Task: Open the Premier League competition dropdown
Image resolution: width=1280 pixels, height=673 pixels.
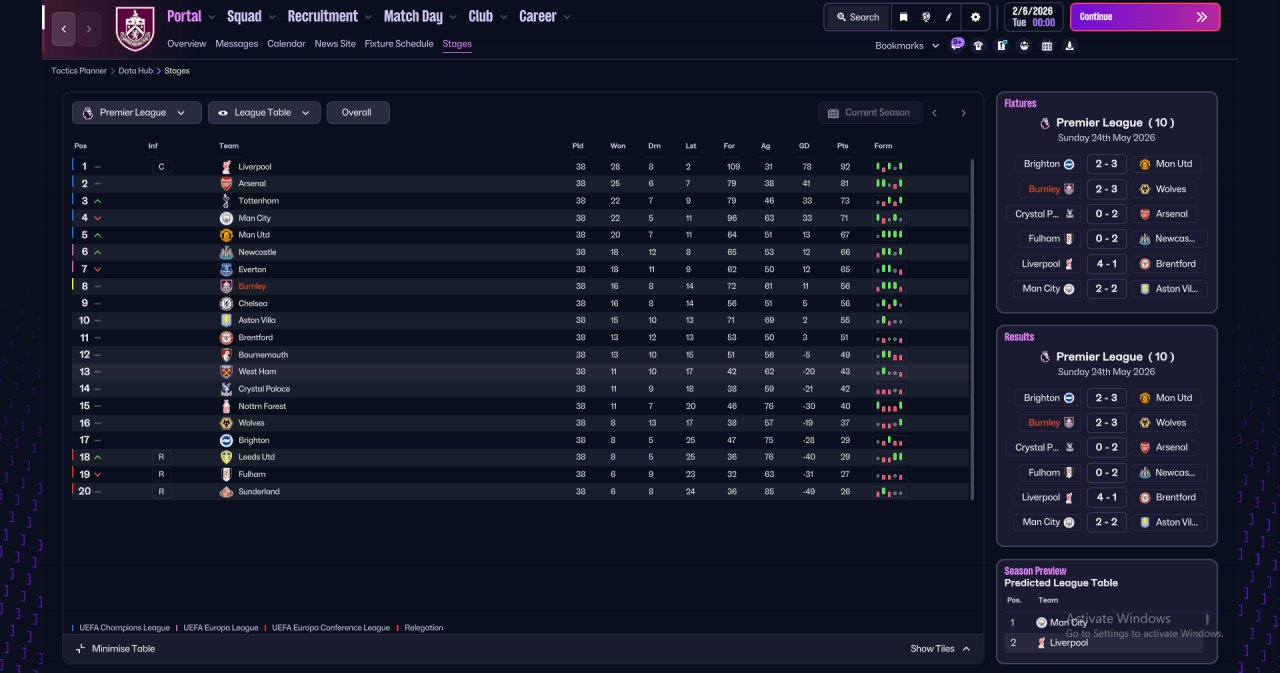Action: point(137,113)
